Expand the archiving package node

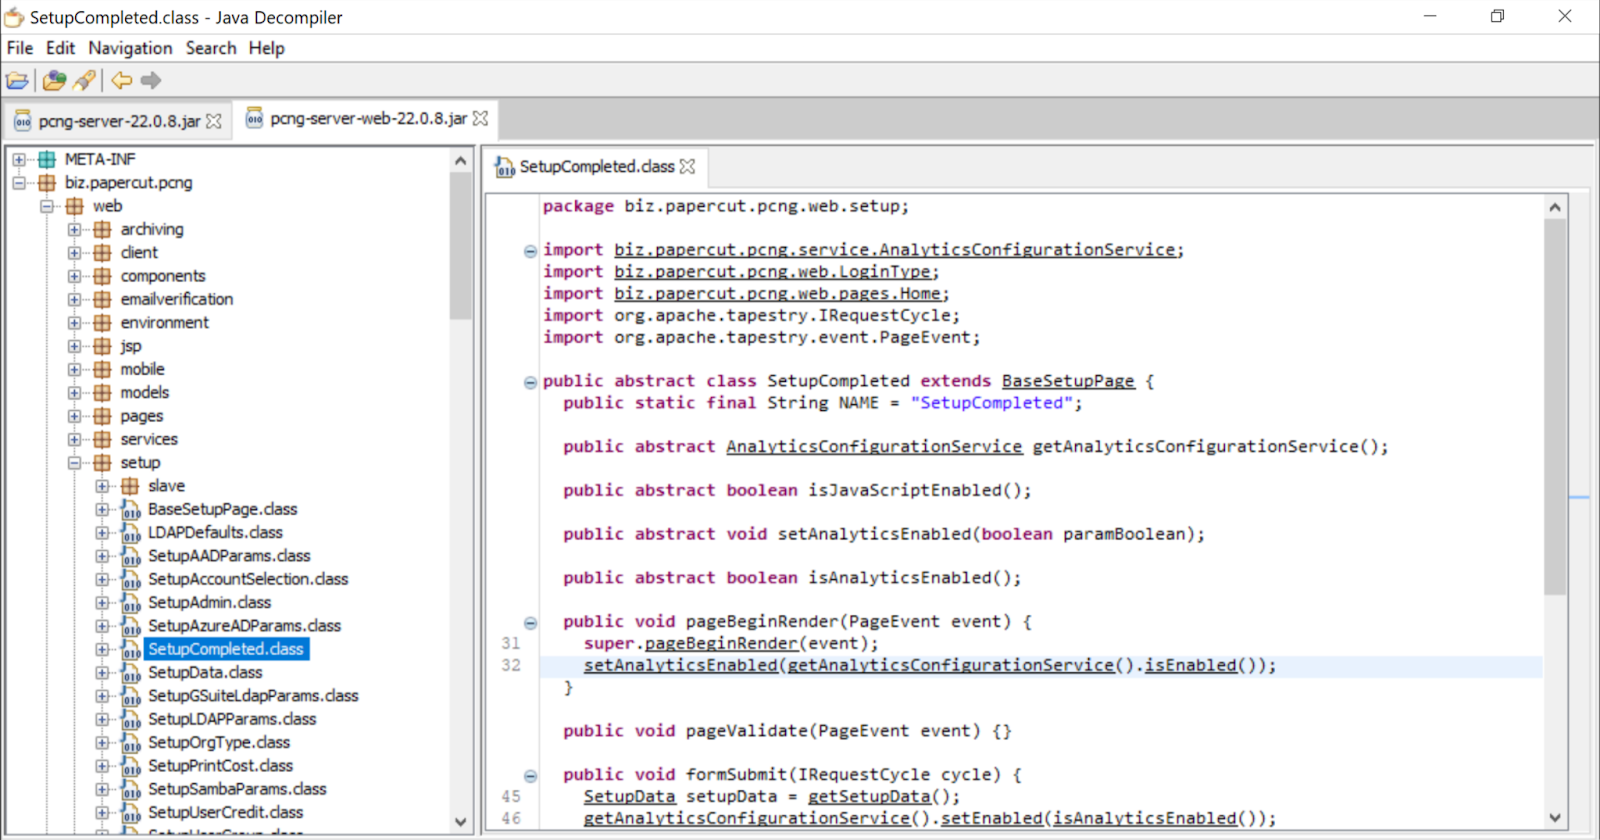(x=75, y=229)
